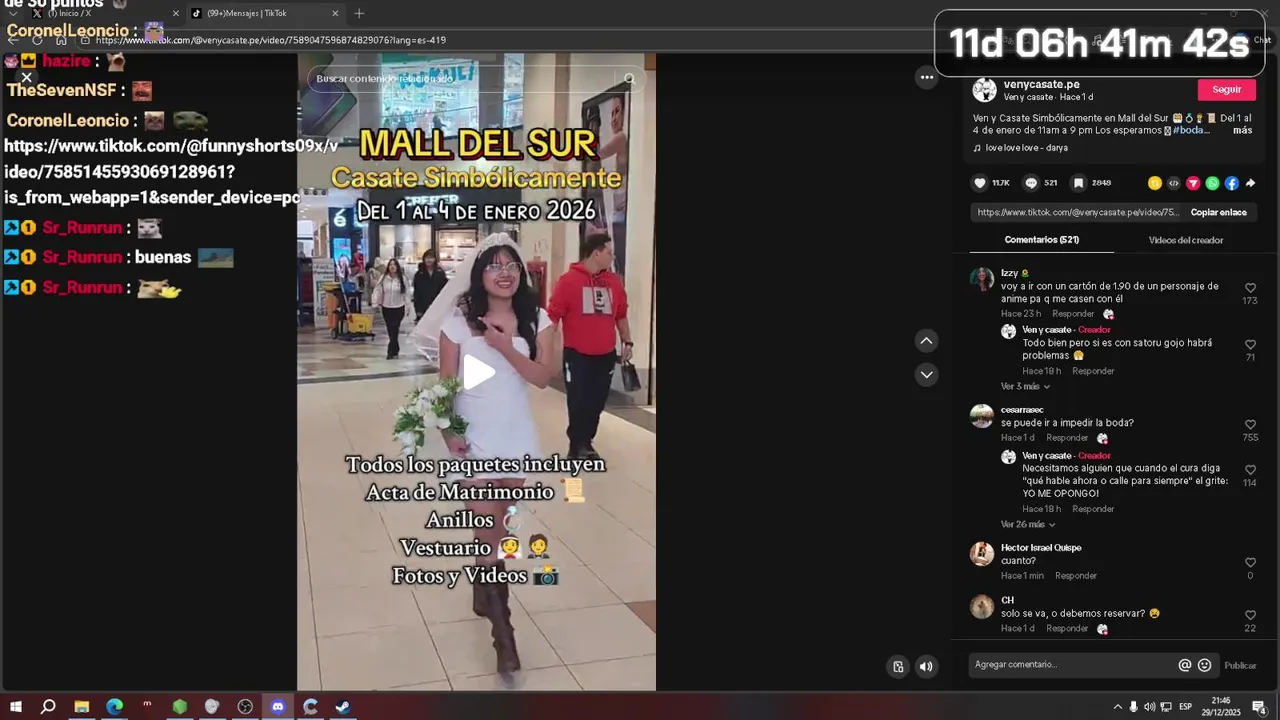Open File Explorer from the taskbar
Viewport: 1280px width, 720px height.
(x=81, y=707)
